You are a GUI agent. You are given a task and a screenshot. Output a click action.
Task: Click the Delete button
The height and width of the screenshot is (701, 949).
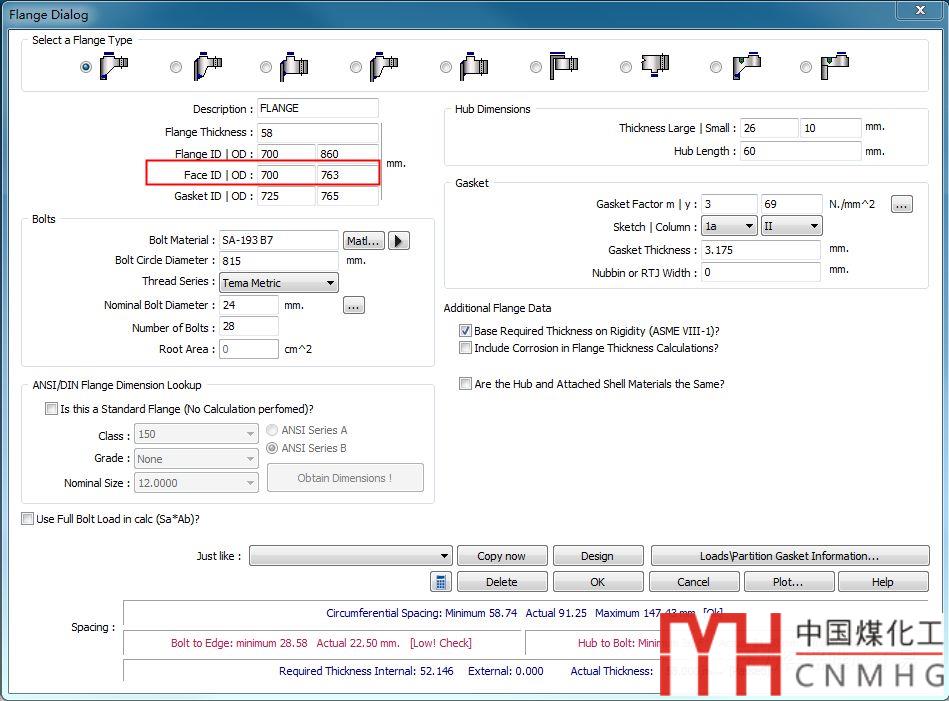[x=502, y=582]
